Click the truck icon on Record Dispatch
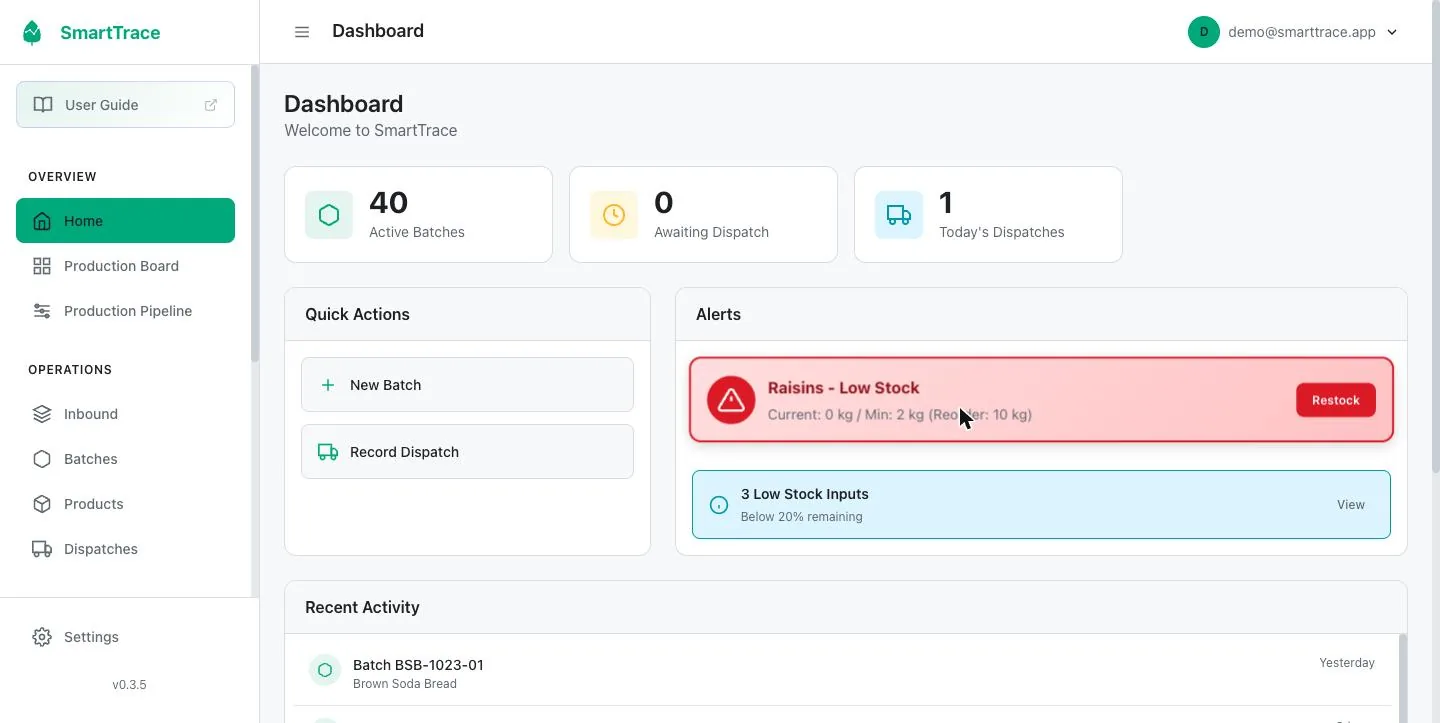The image size is (1440, 723). pos(328,452)
